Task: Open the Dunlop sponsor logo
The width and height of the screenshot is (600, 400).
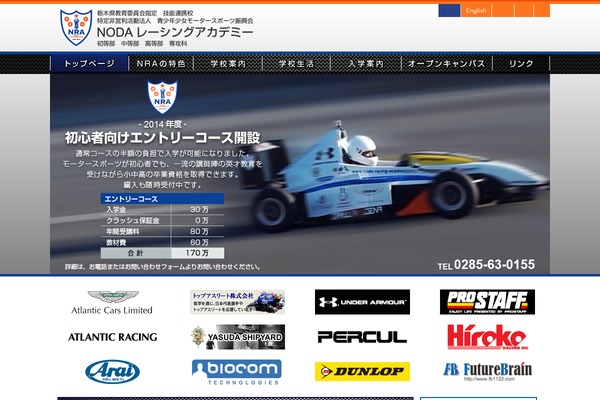Action: point(362,372)
